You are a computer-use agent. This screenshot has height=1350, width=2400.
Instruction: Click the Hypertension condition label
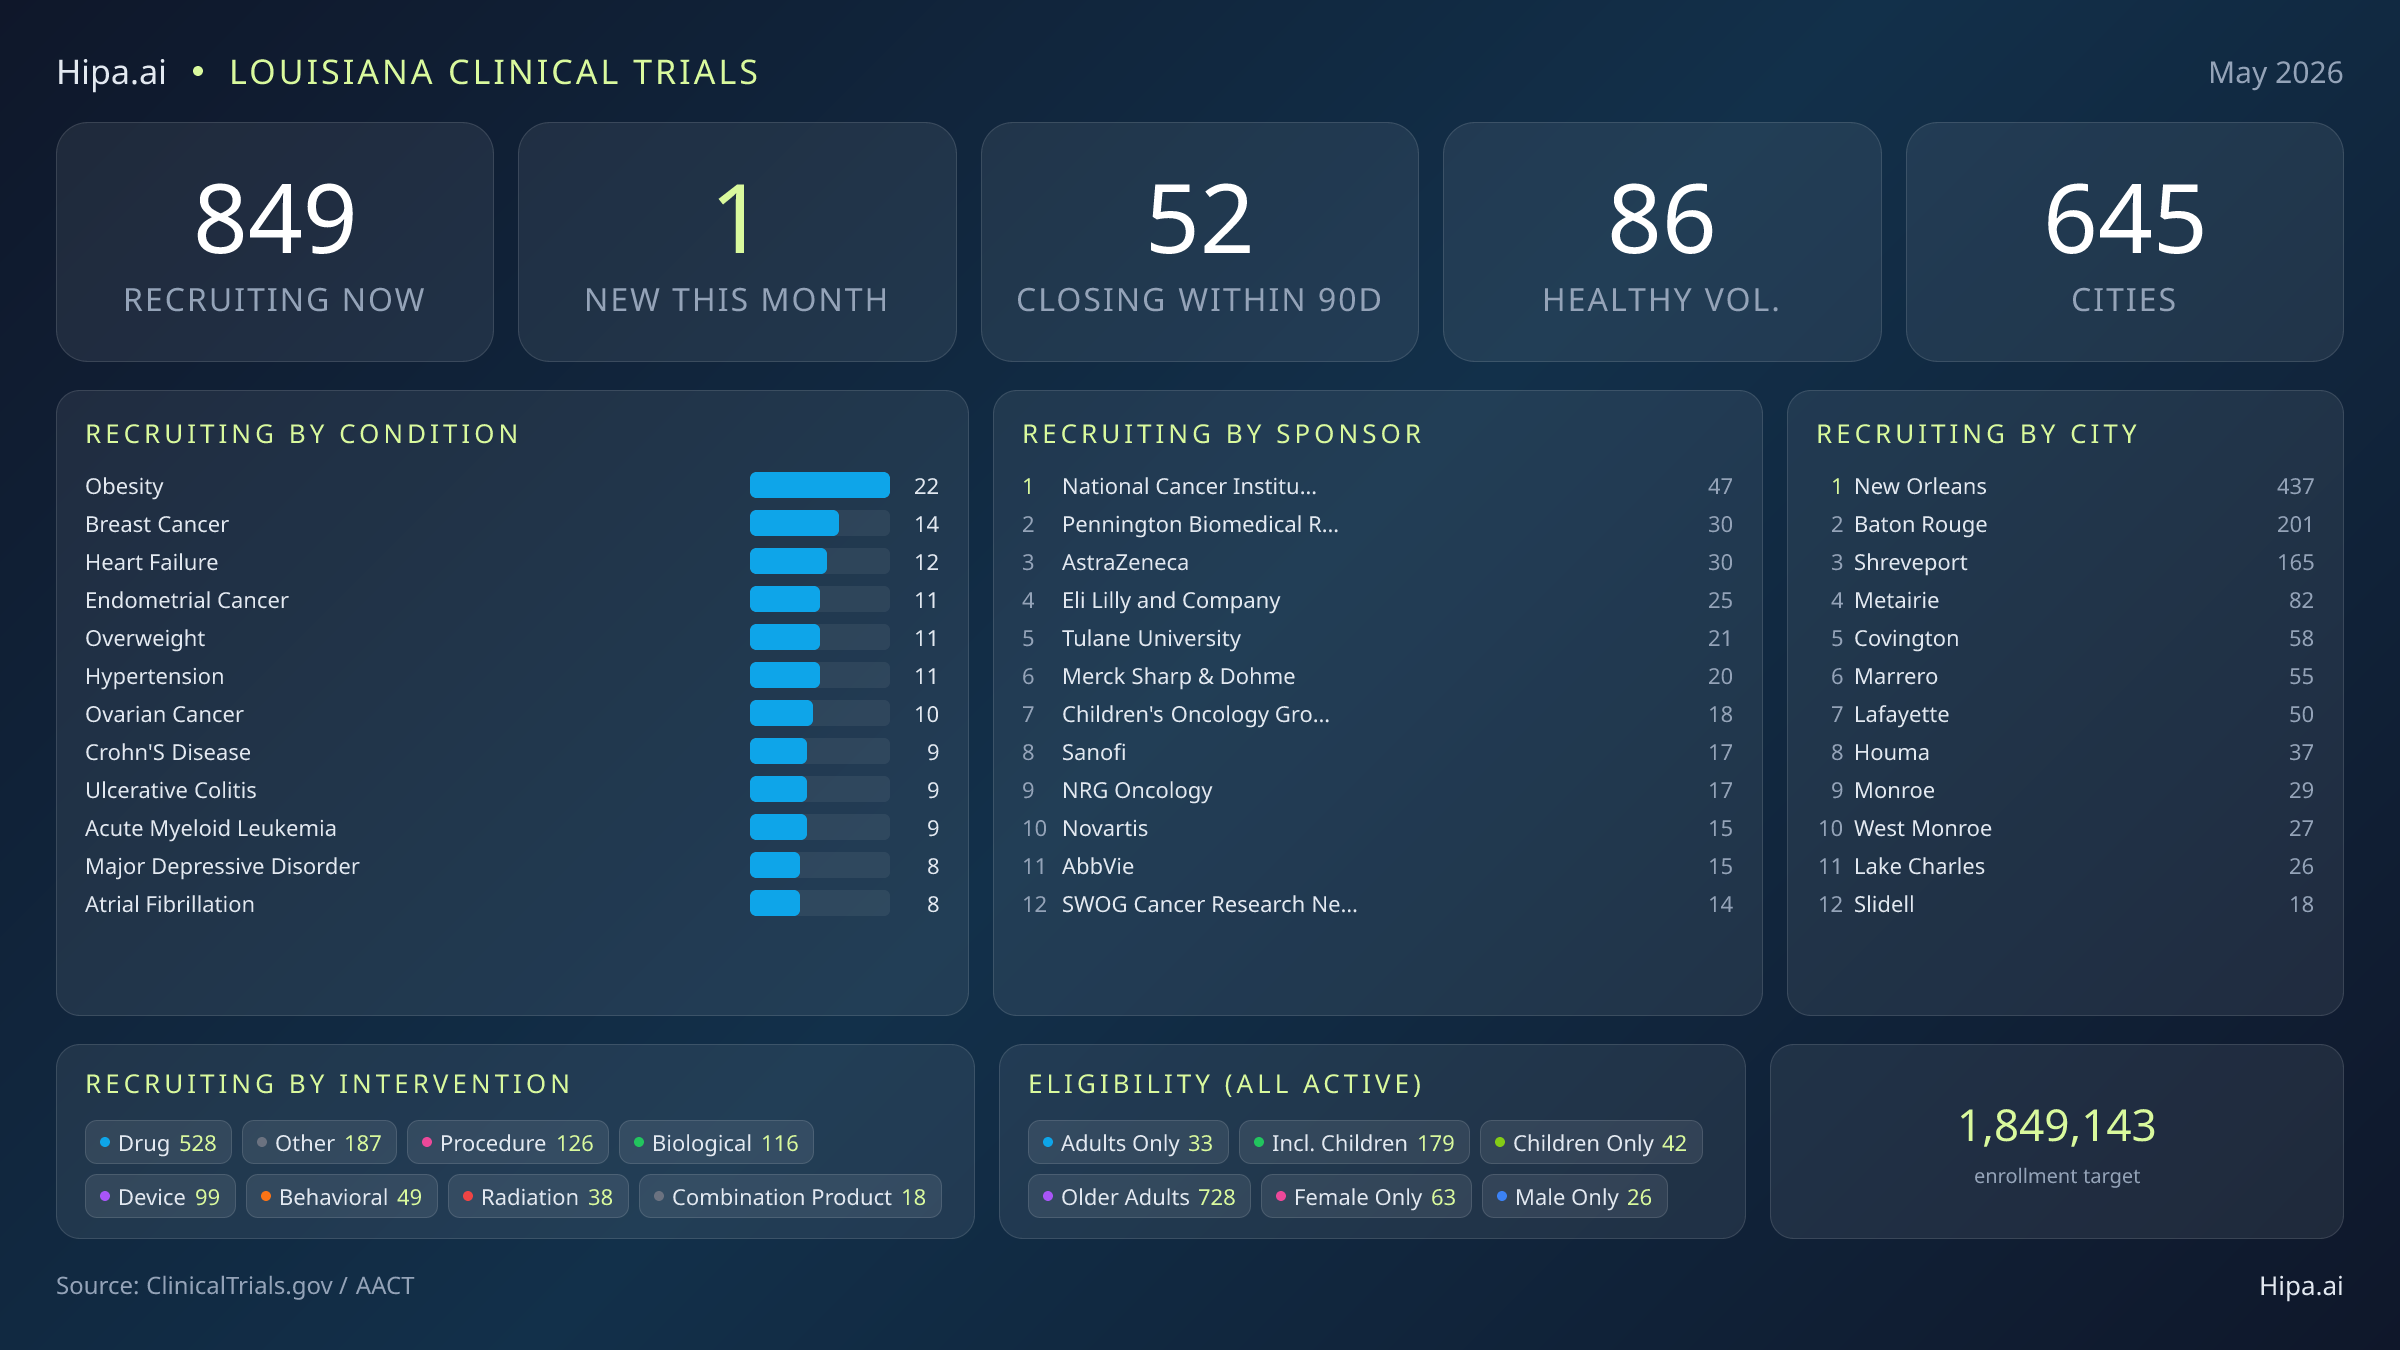(x=154, y=676)
